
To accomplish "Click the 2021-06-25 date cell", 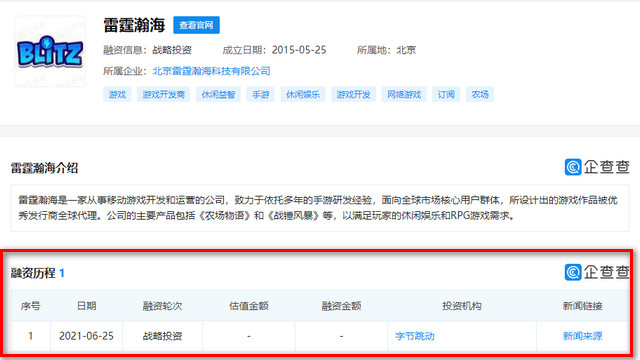I will pos(87,336).
